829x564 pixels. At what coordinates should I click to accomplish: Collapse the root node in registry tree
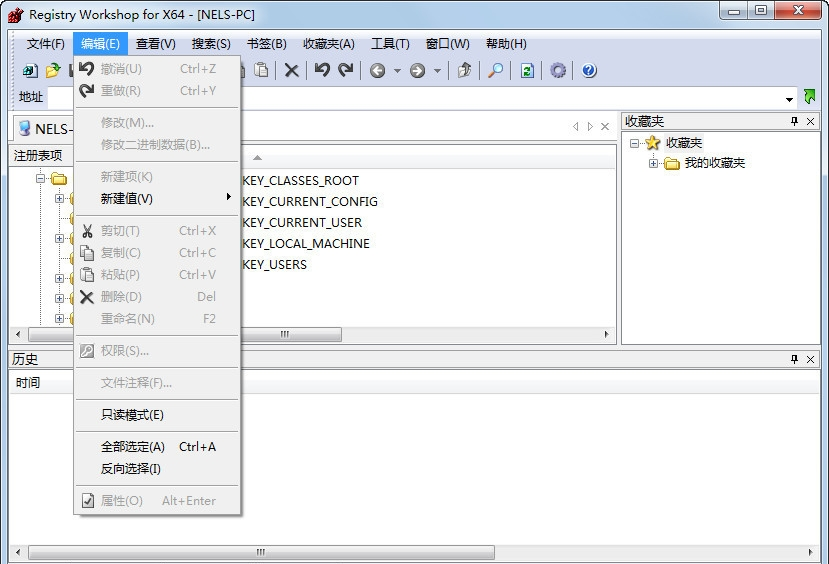40,179
